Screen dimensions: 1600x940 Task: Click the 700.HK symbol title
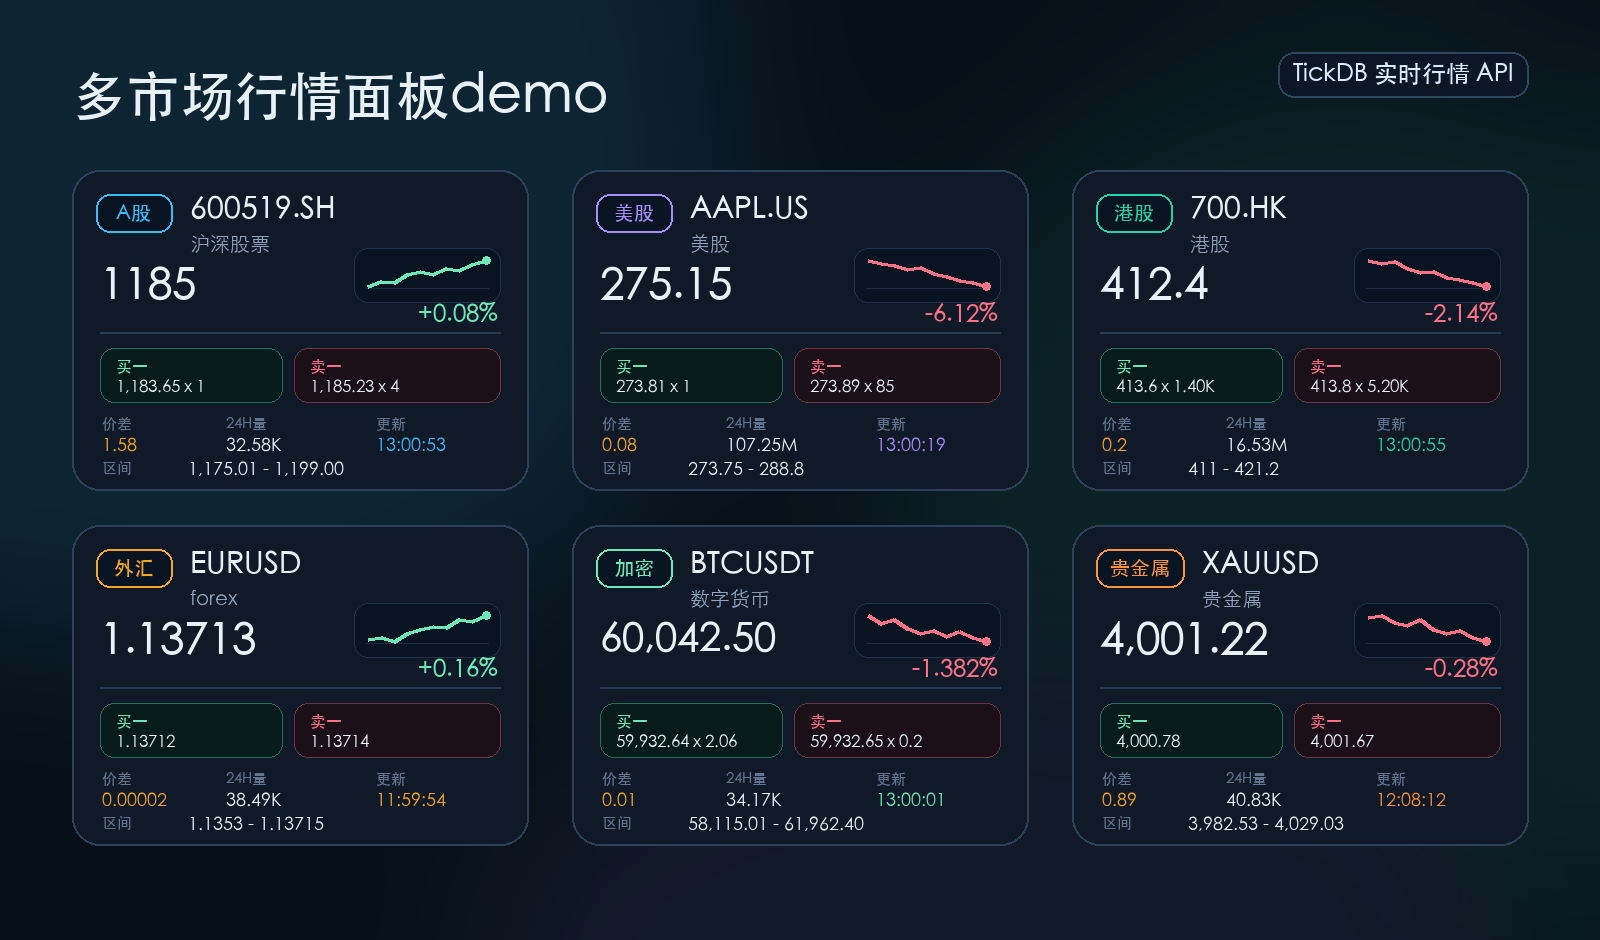click(1238, 208)
